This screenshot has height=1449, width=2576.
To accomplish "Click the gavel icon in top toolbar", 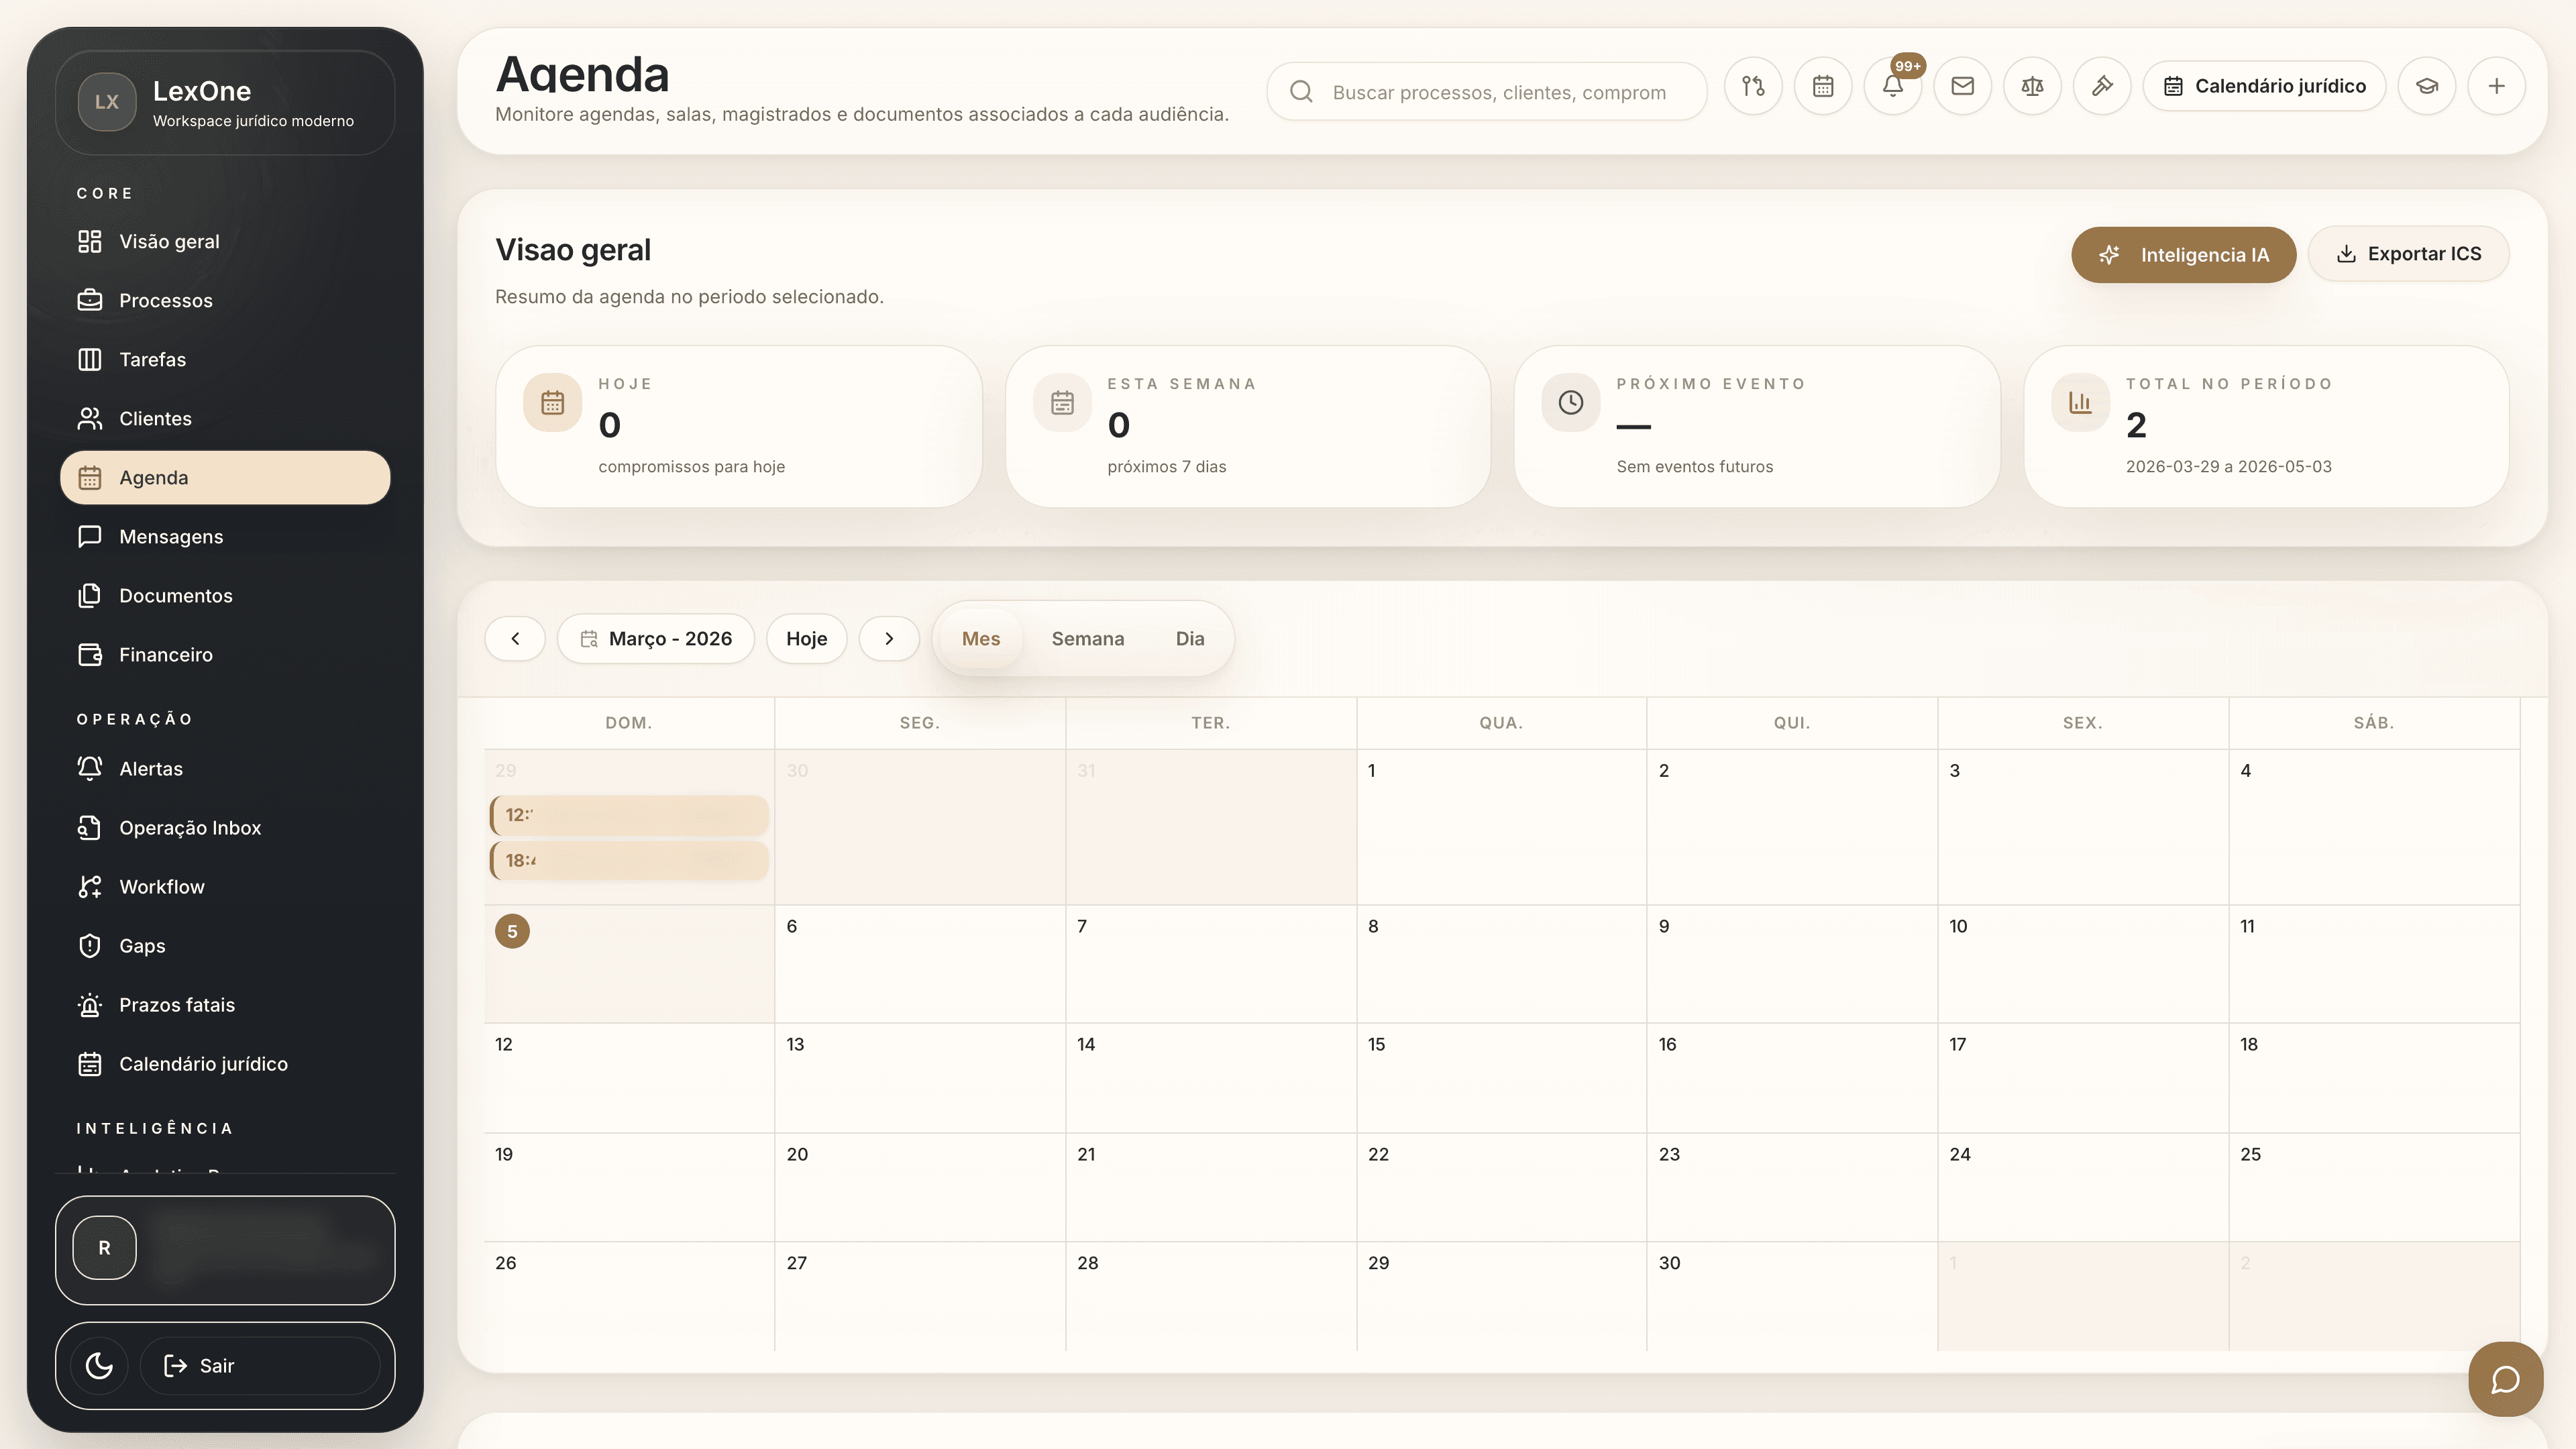I will (x=2101, y=87).
